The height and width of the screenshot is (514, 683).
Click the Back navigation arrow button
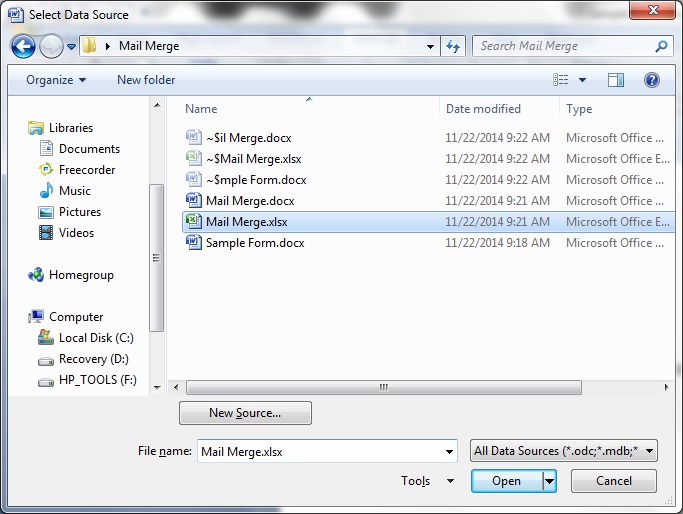(24, 46)
